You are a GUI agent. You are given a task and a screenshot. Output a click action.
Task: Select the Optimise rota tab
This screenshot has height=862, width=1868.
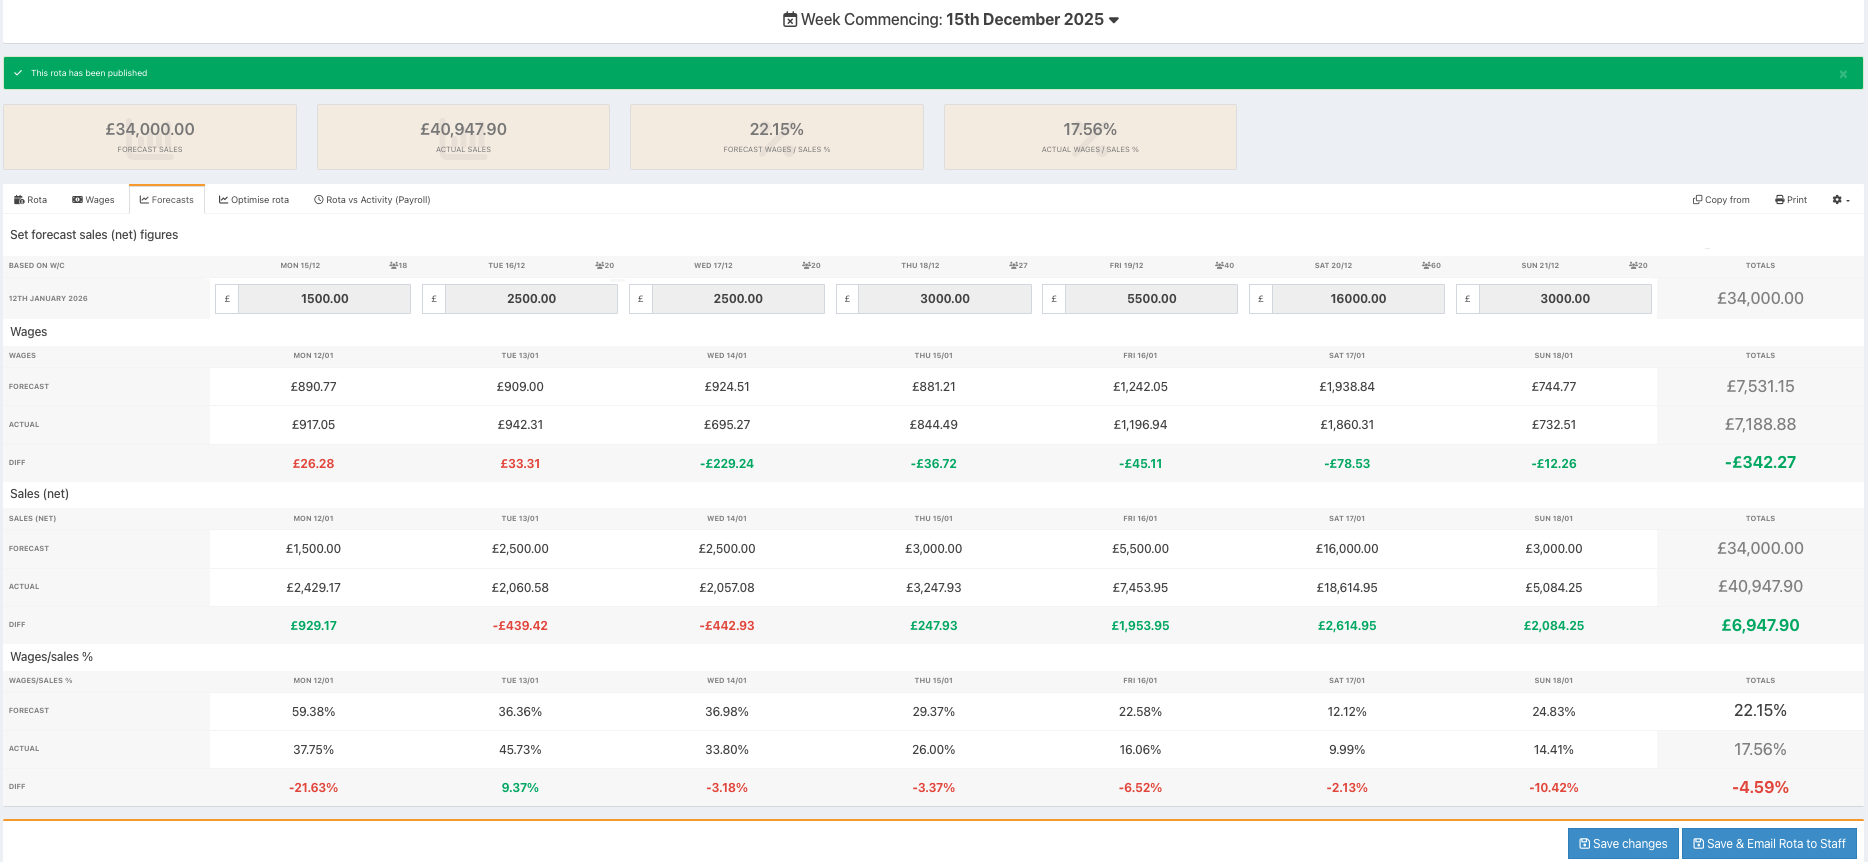click(254, 200)
